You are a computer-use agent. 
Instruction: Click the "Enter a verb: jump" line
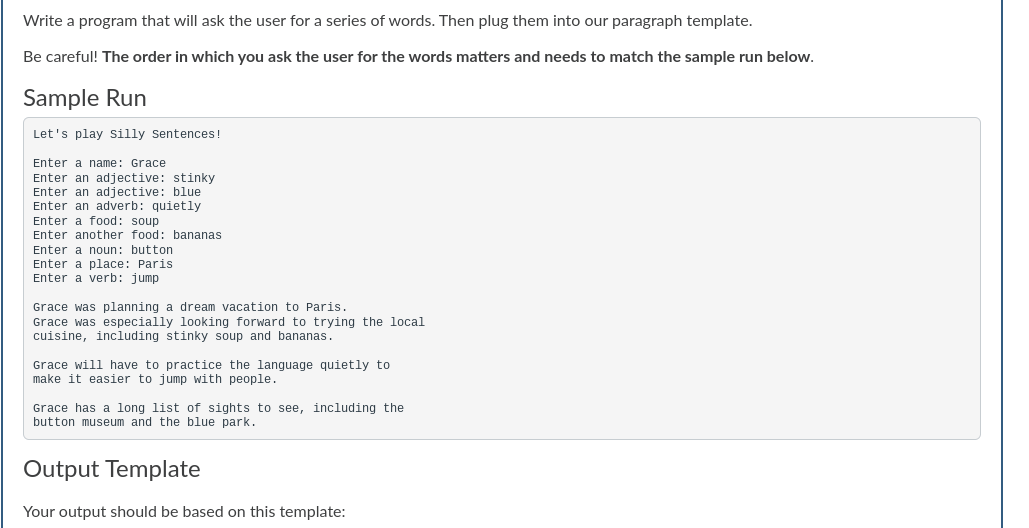coord(96,278)
